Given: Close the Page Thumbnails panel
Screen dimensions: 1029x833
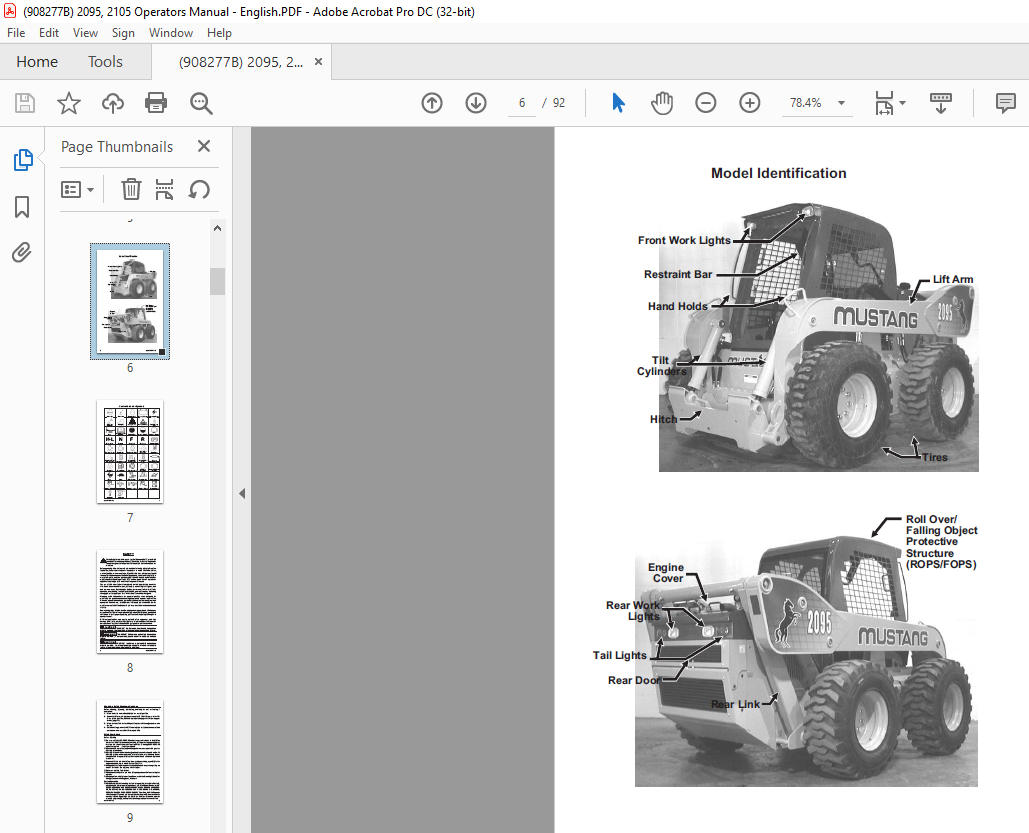Looking at the screenshot, I should (204, 146).
